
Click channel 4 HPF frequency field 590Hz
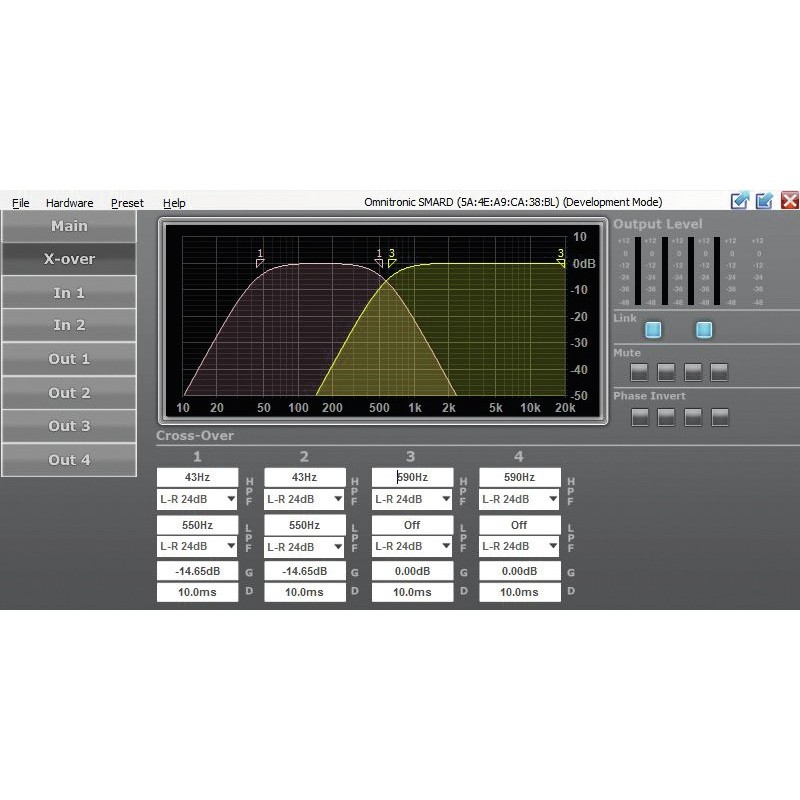(x=519, y=478)
